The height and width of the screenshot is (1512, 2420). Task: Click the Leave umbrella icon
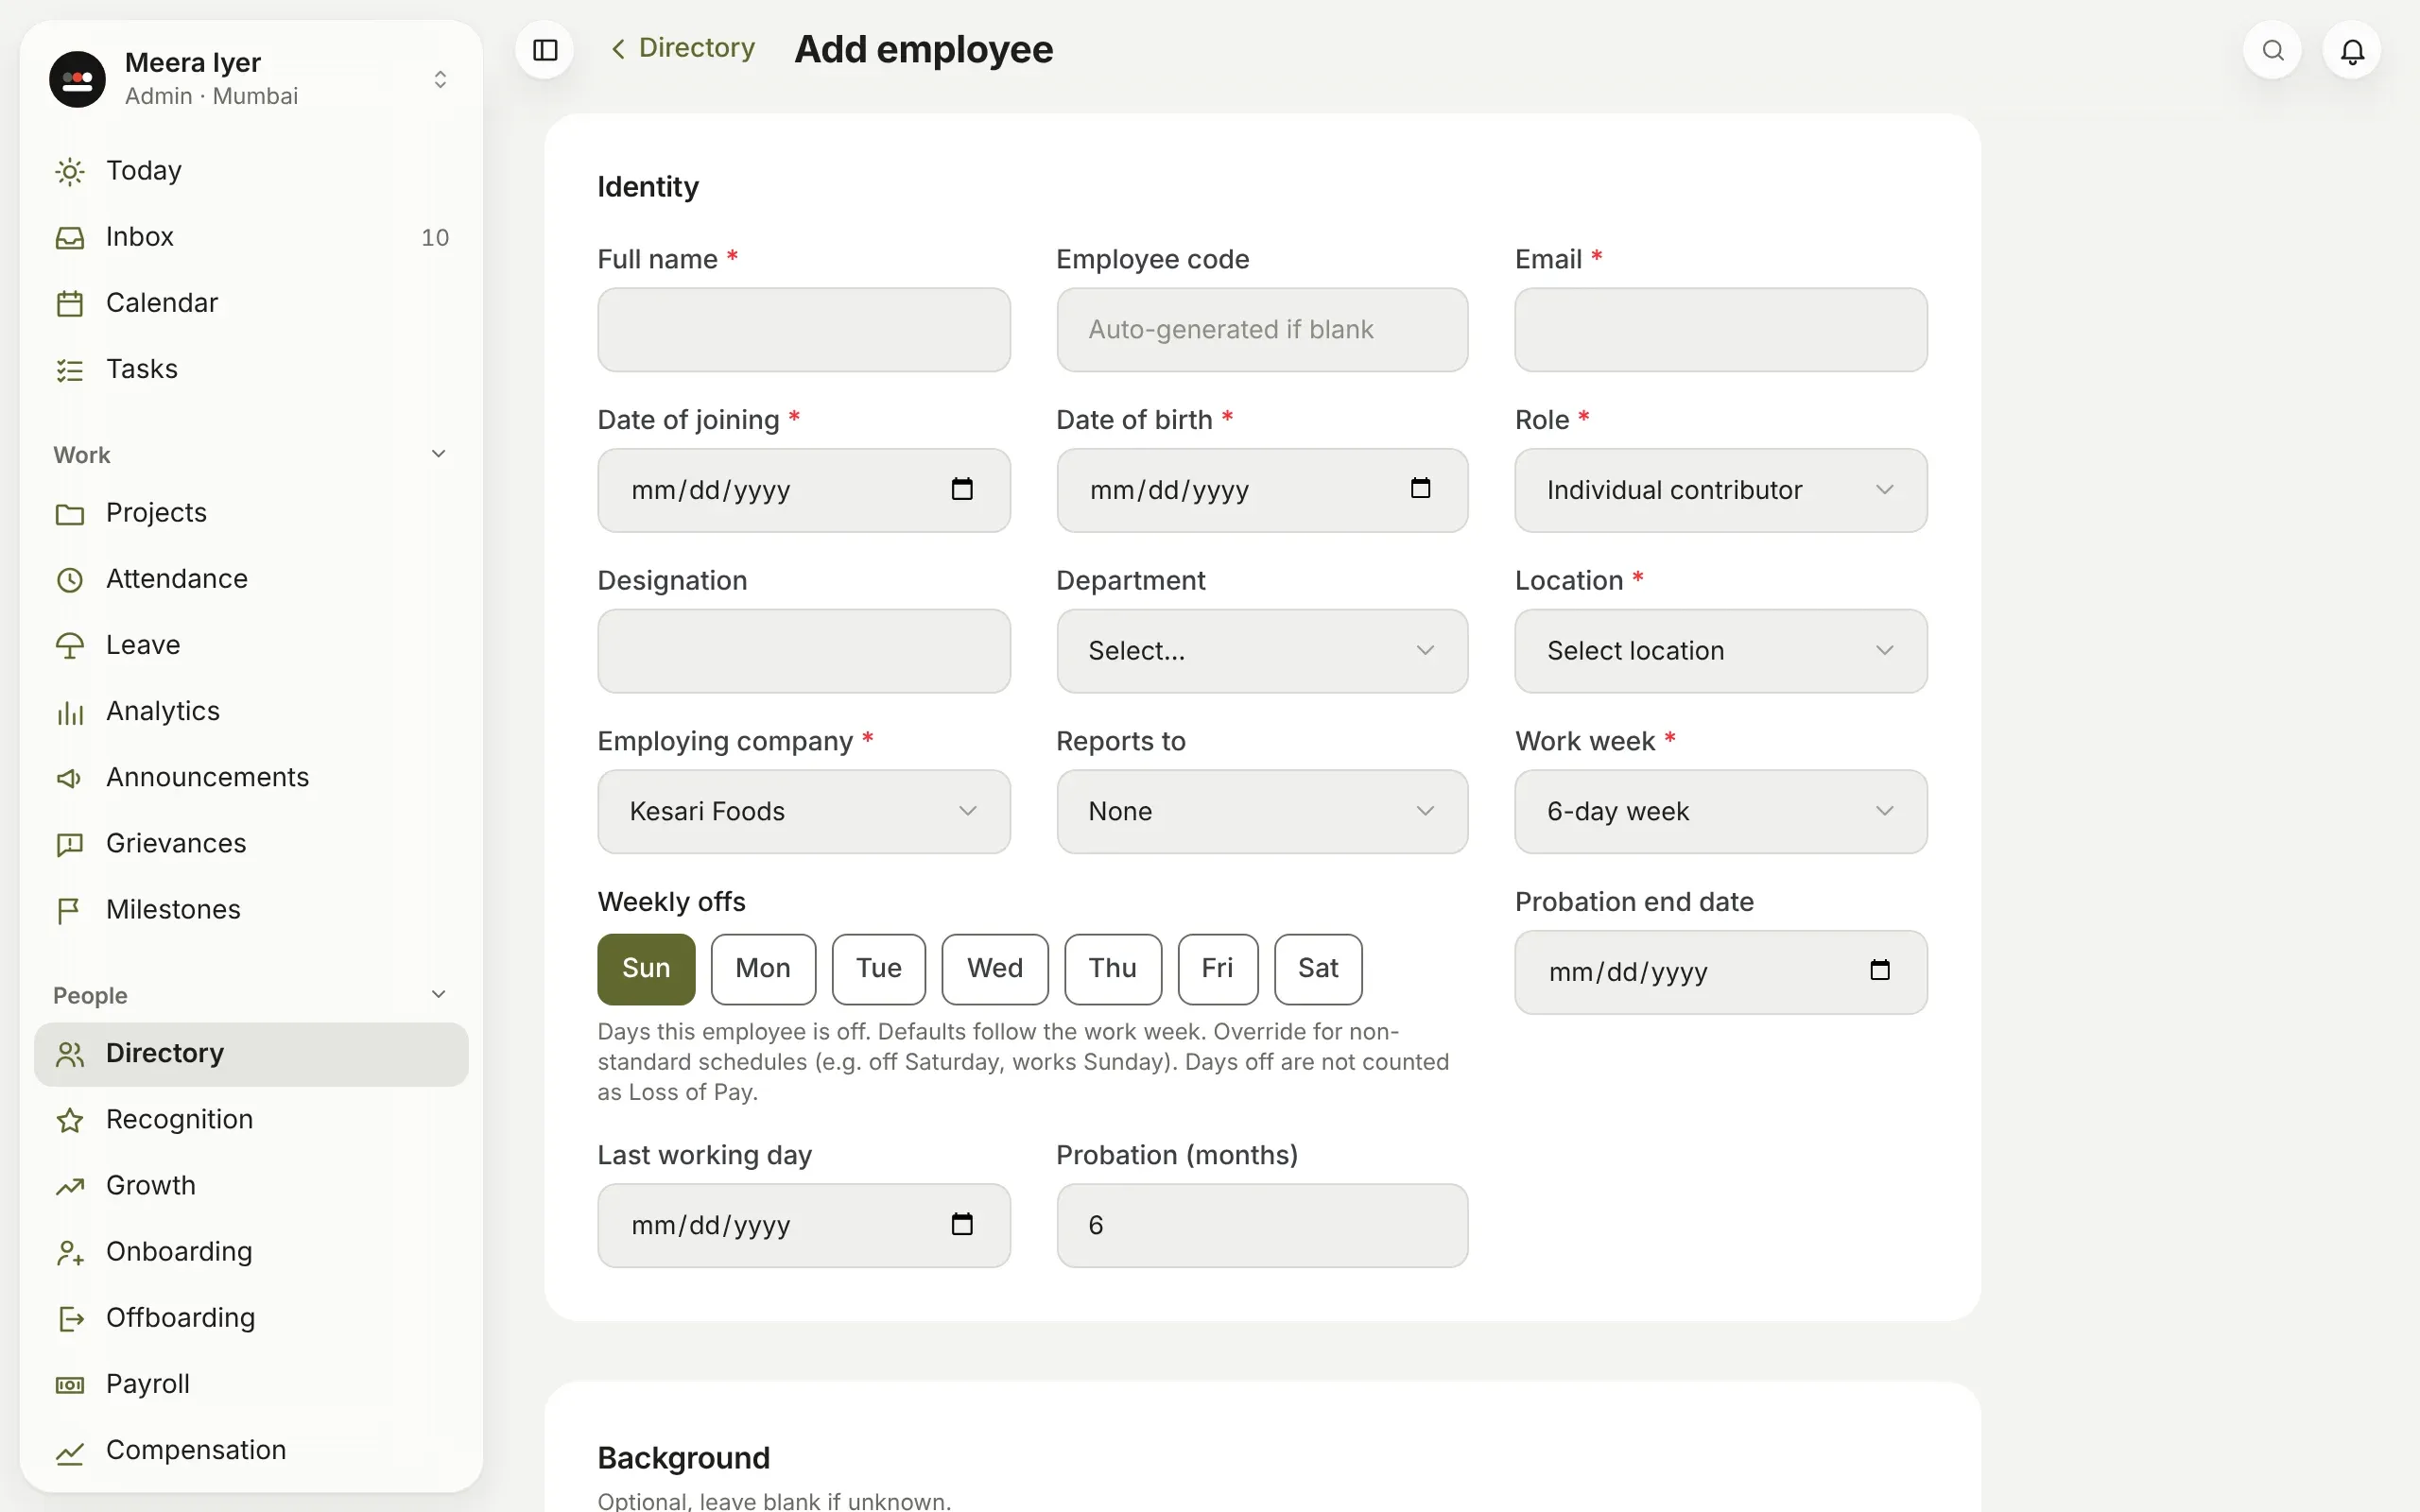[70, 646]
